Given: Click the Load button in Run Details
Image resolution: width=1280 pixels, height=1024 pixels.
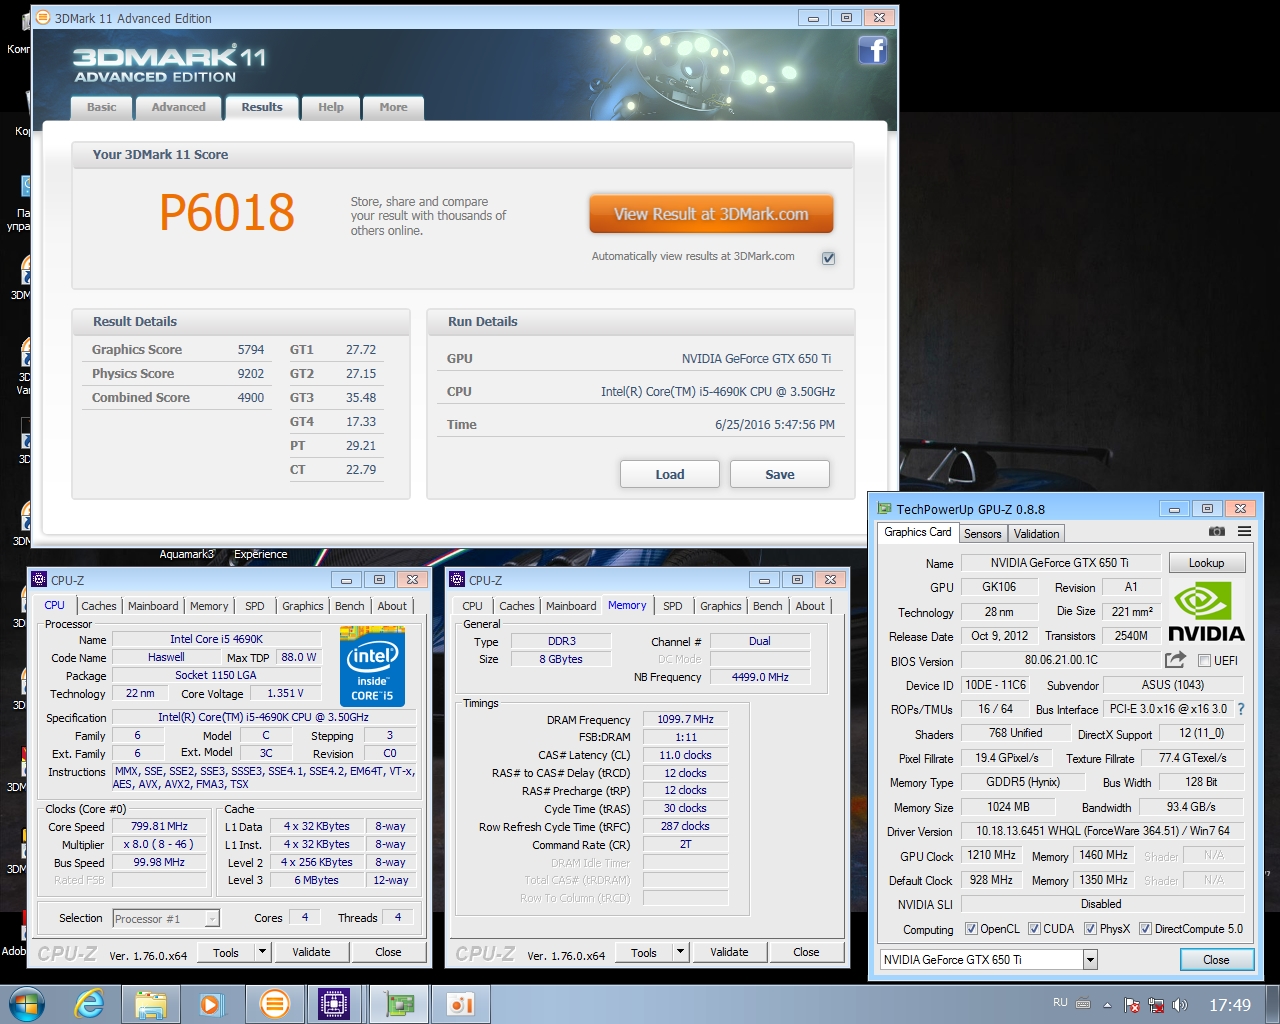Looking at the screenshot, I should tap(670, 474).
